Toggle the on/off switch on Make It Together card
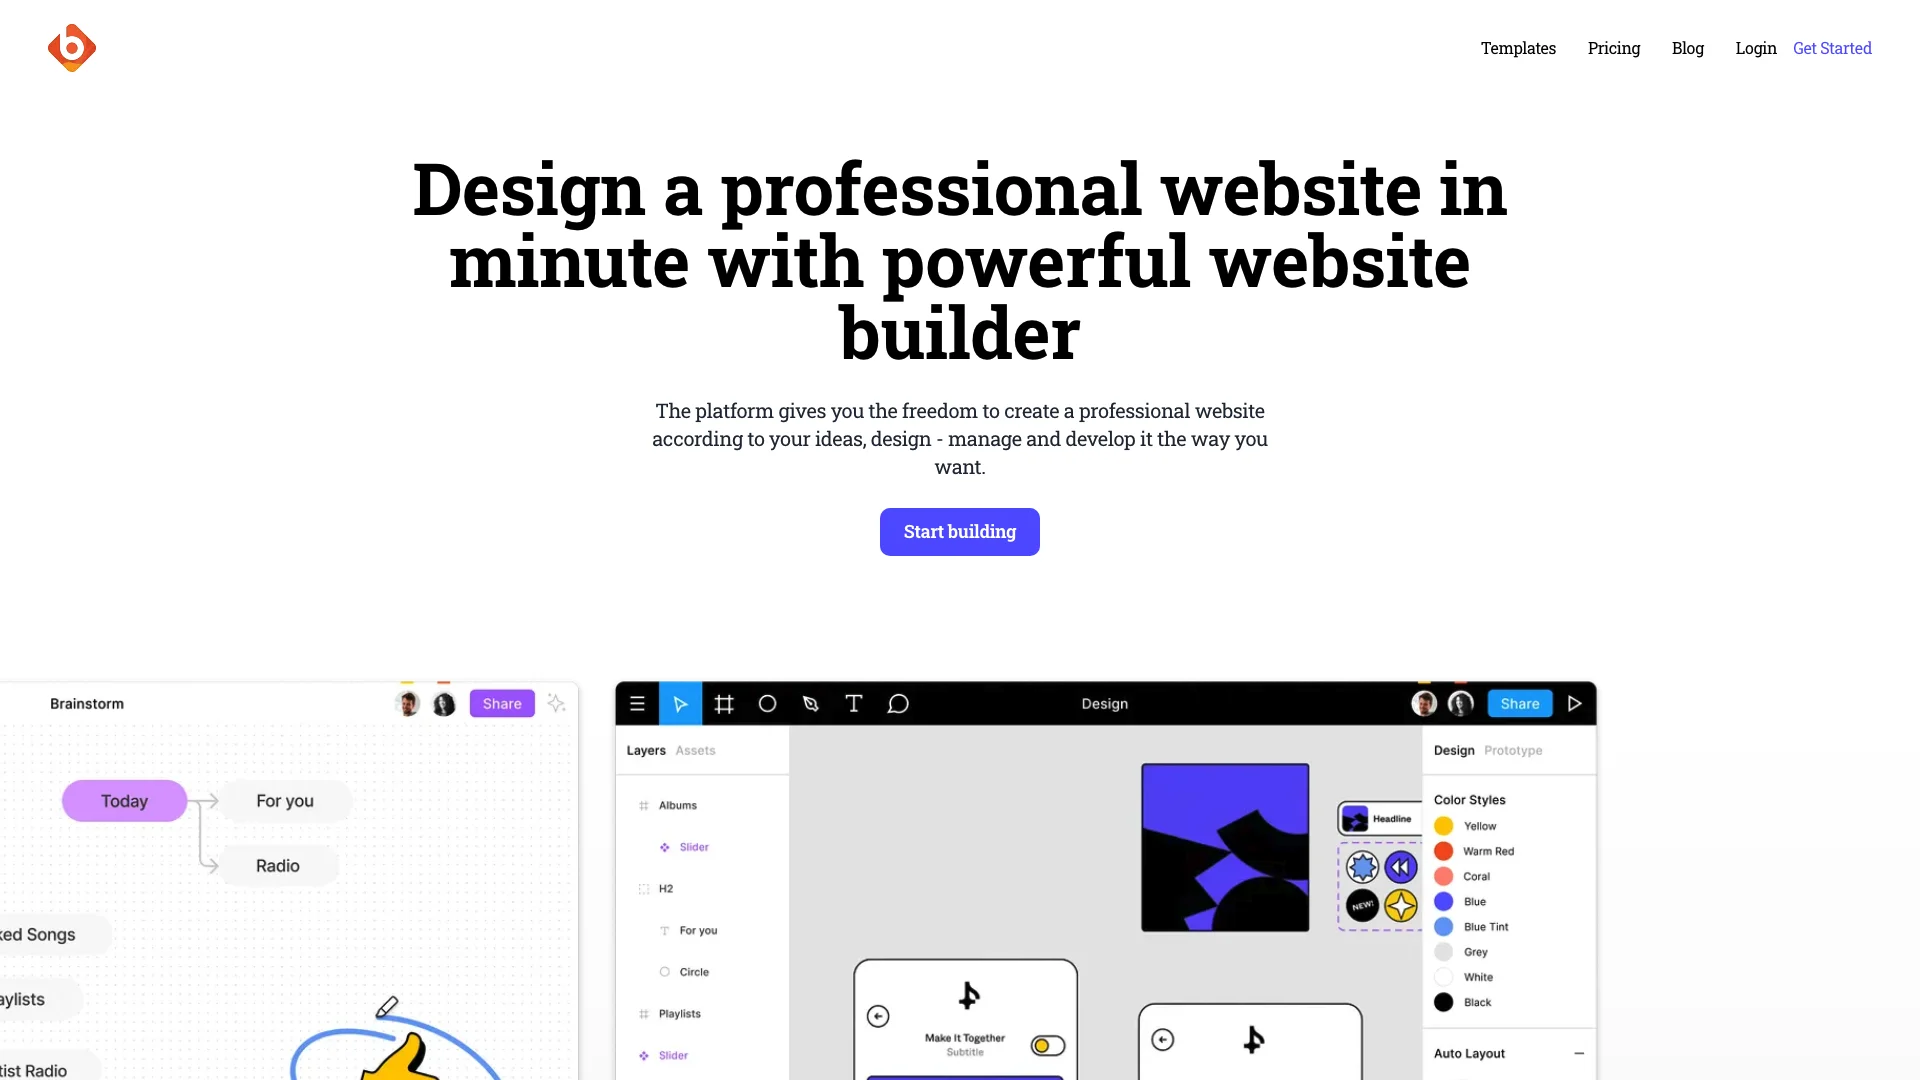Image resolution: width=1920 pixels, height=1080 pixels. [x=1047, y=1044]
